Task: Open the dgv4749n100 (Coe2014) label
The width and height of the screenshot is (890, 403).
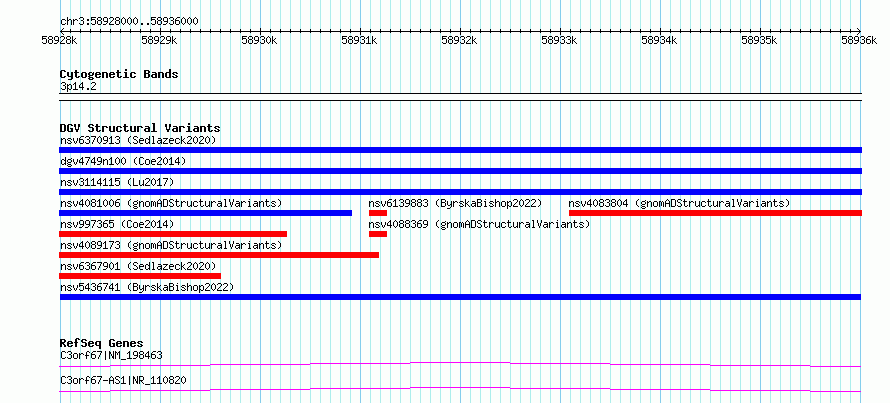Action: pyautogui.click(x=123, y=161)
